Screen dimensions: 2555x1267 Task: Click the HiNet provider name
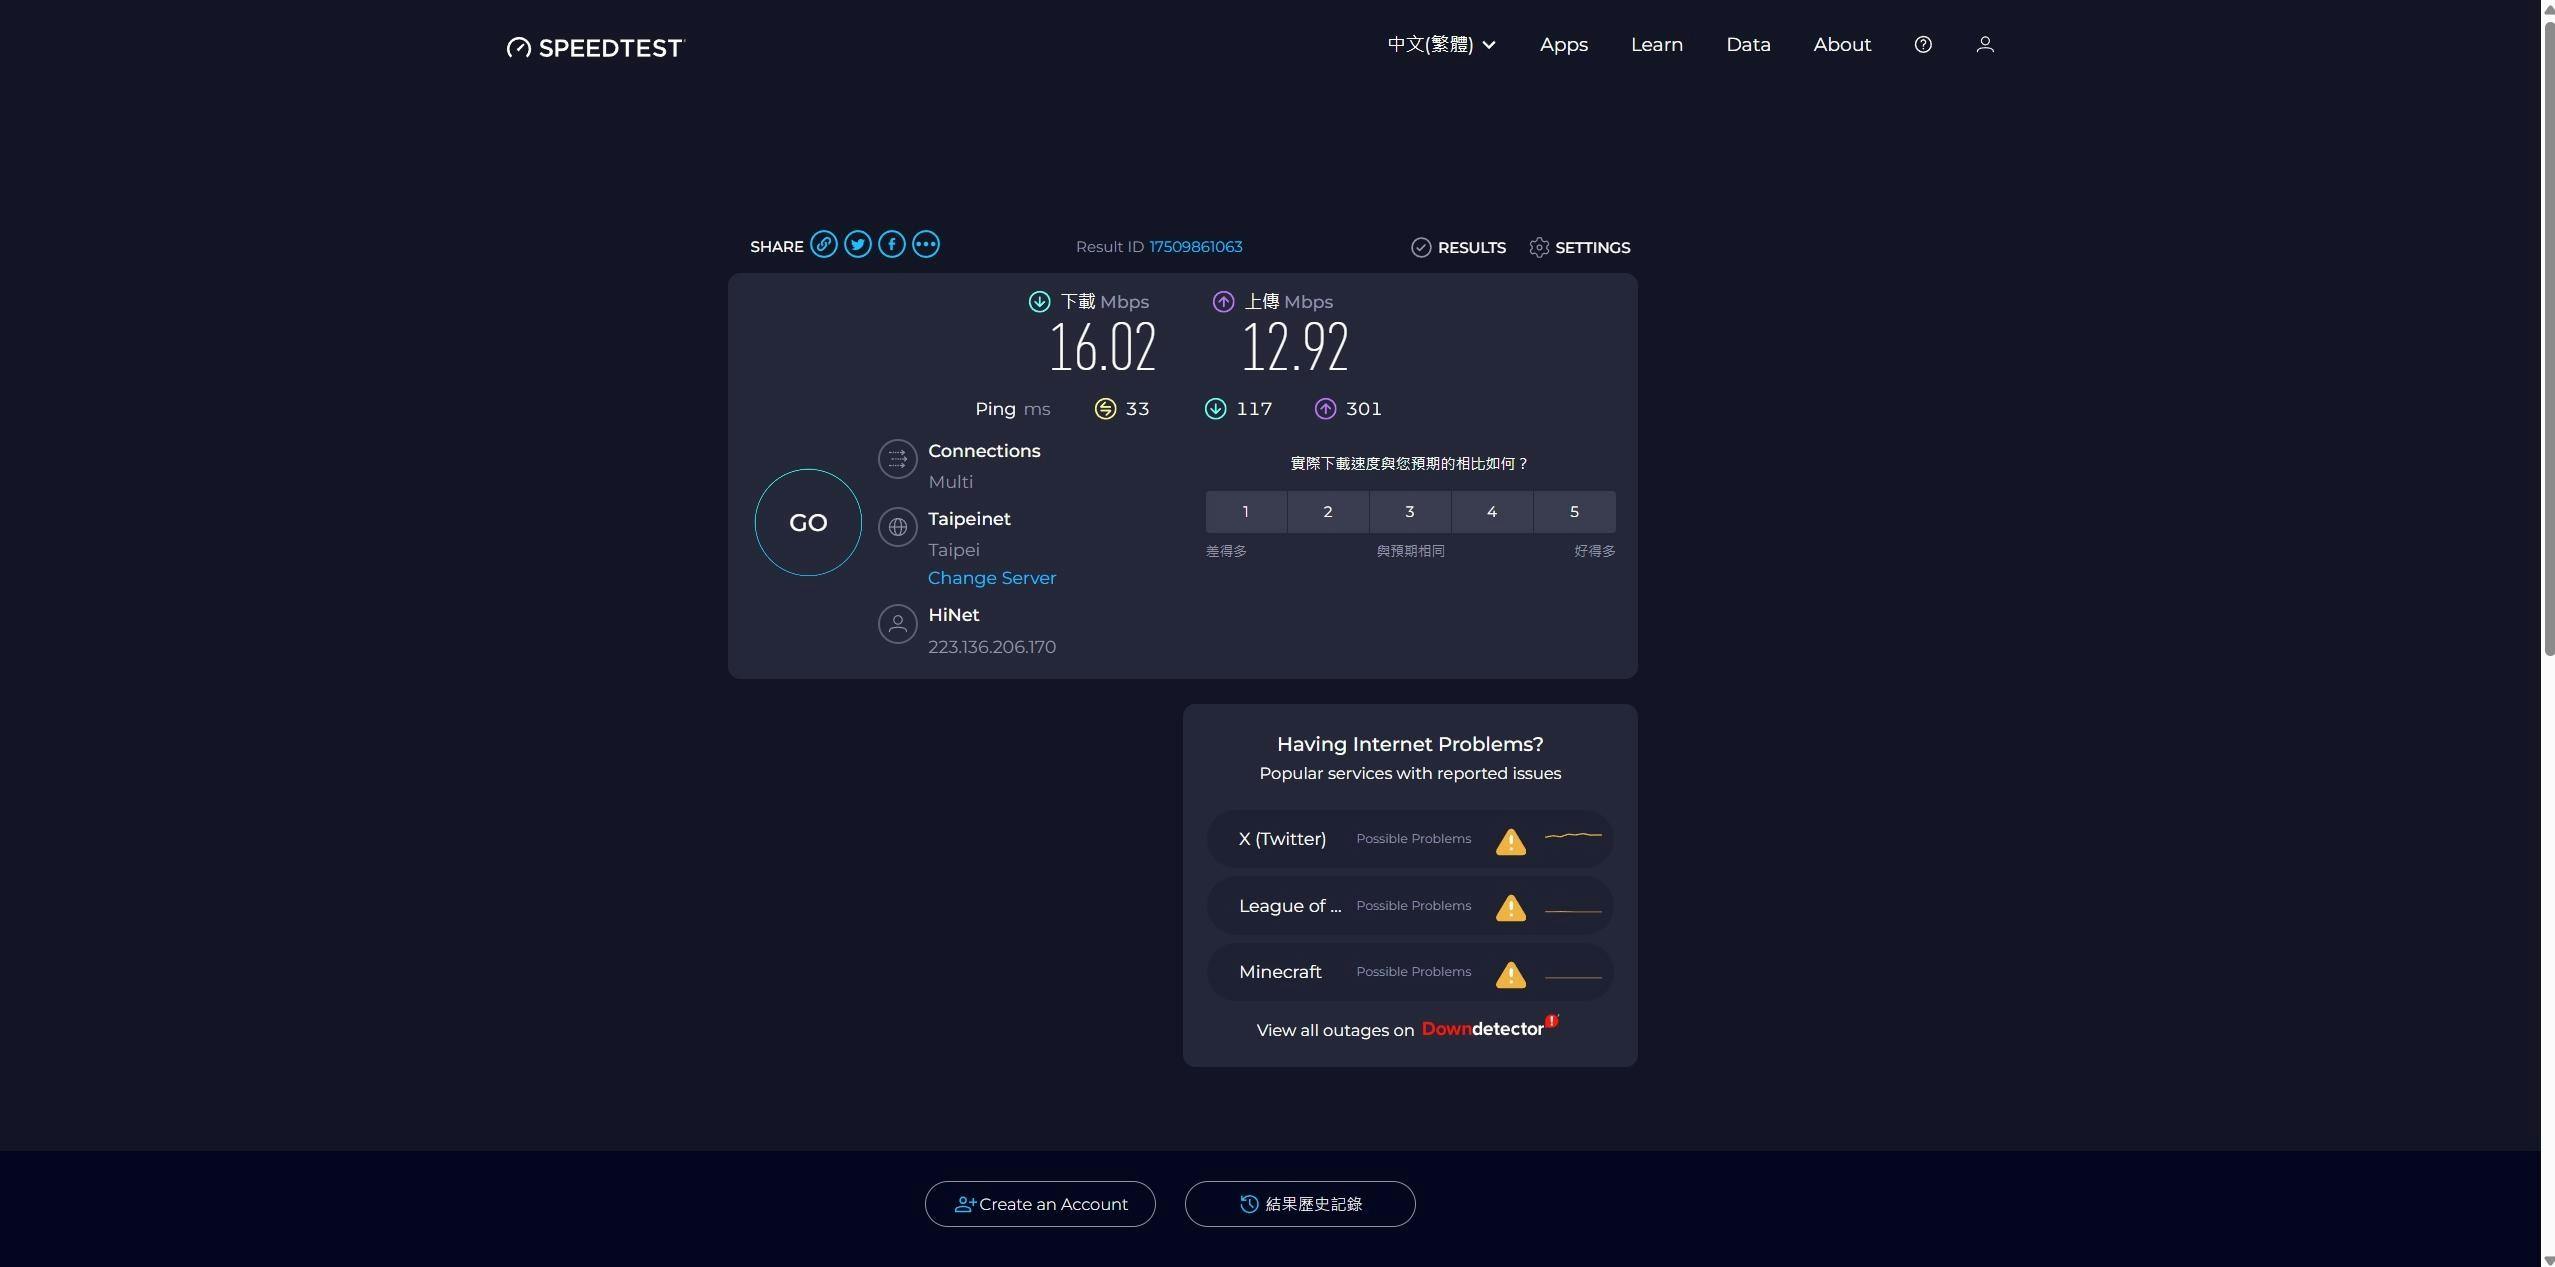pos(954,615)
